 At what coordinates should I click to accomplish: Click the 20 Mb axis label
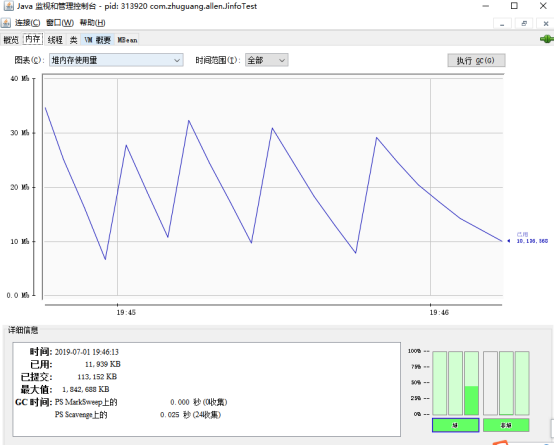[x=20, y=187]
